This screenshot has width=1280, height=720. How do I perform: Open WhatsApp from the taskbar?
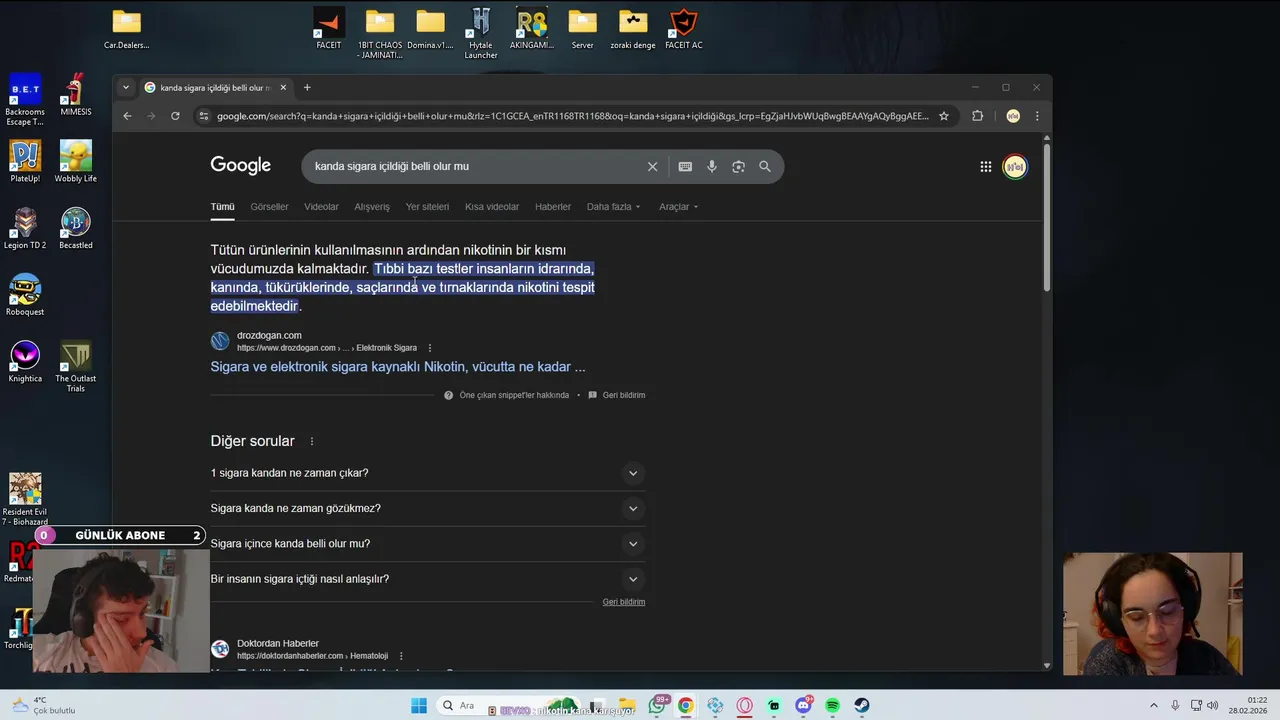(x=657, y=706)
